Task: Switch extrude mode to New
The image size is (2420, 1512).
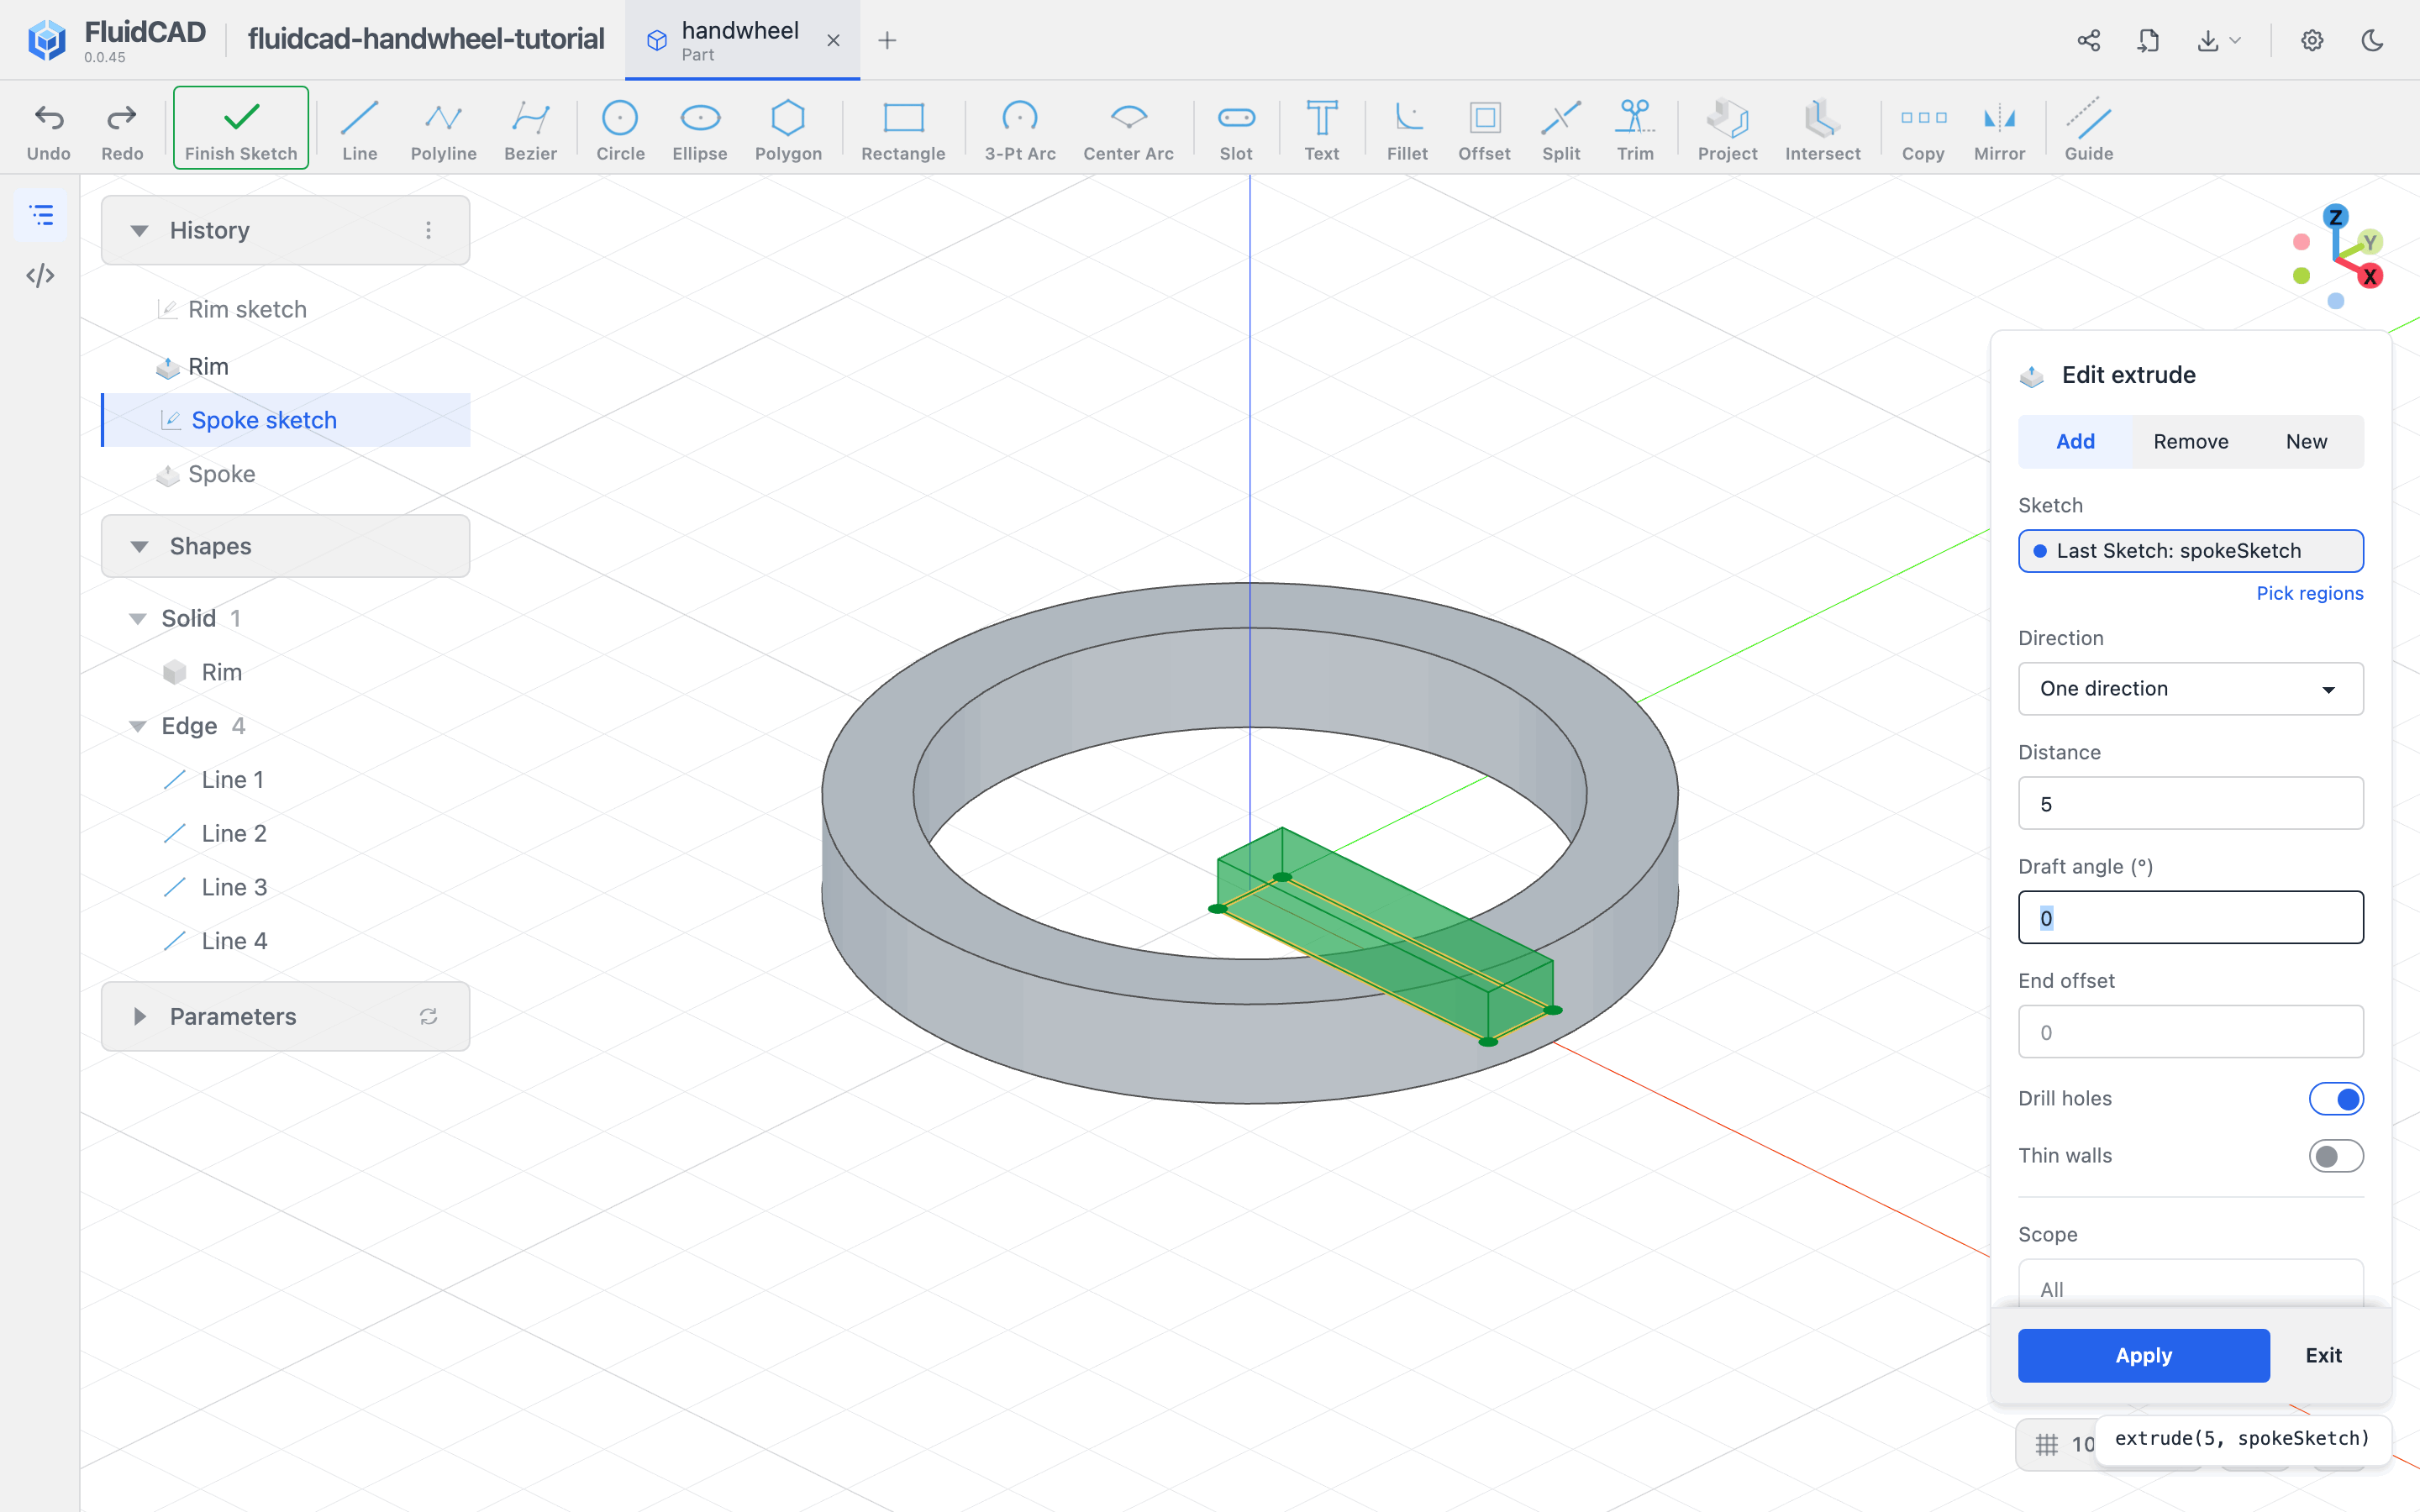Action: (x=2306, y=441)
